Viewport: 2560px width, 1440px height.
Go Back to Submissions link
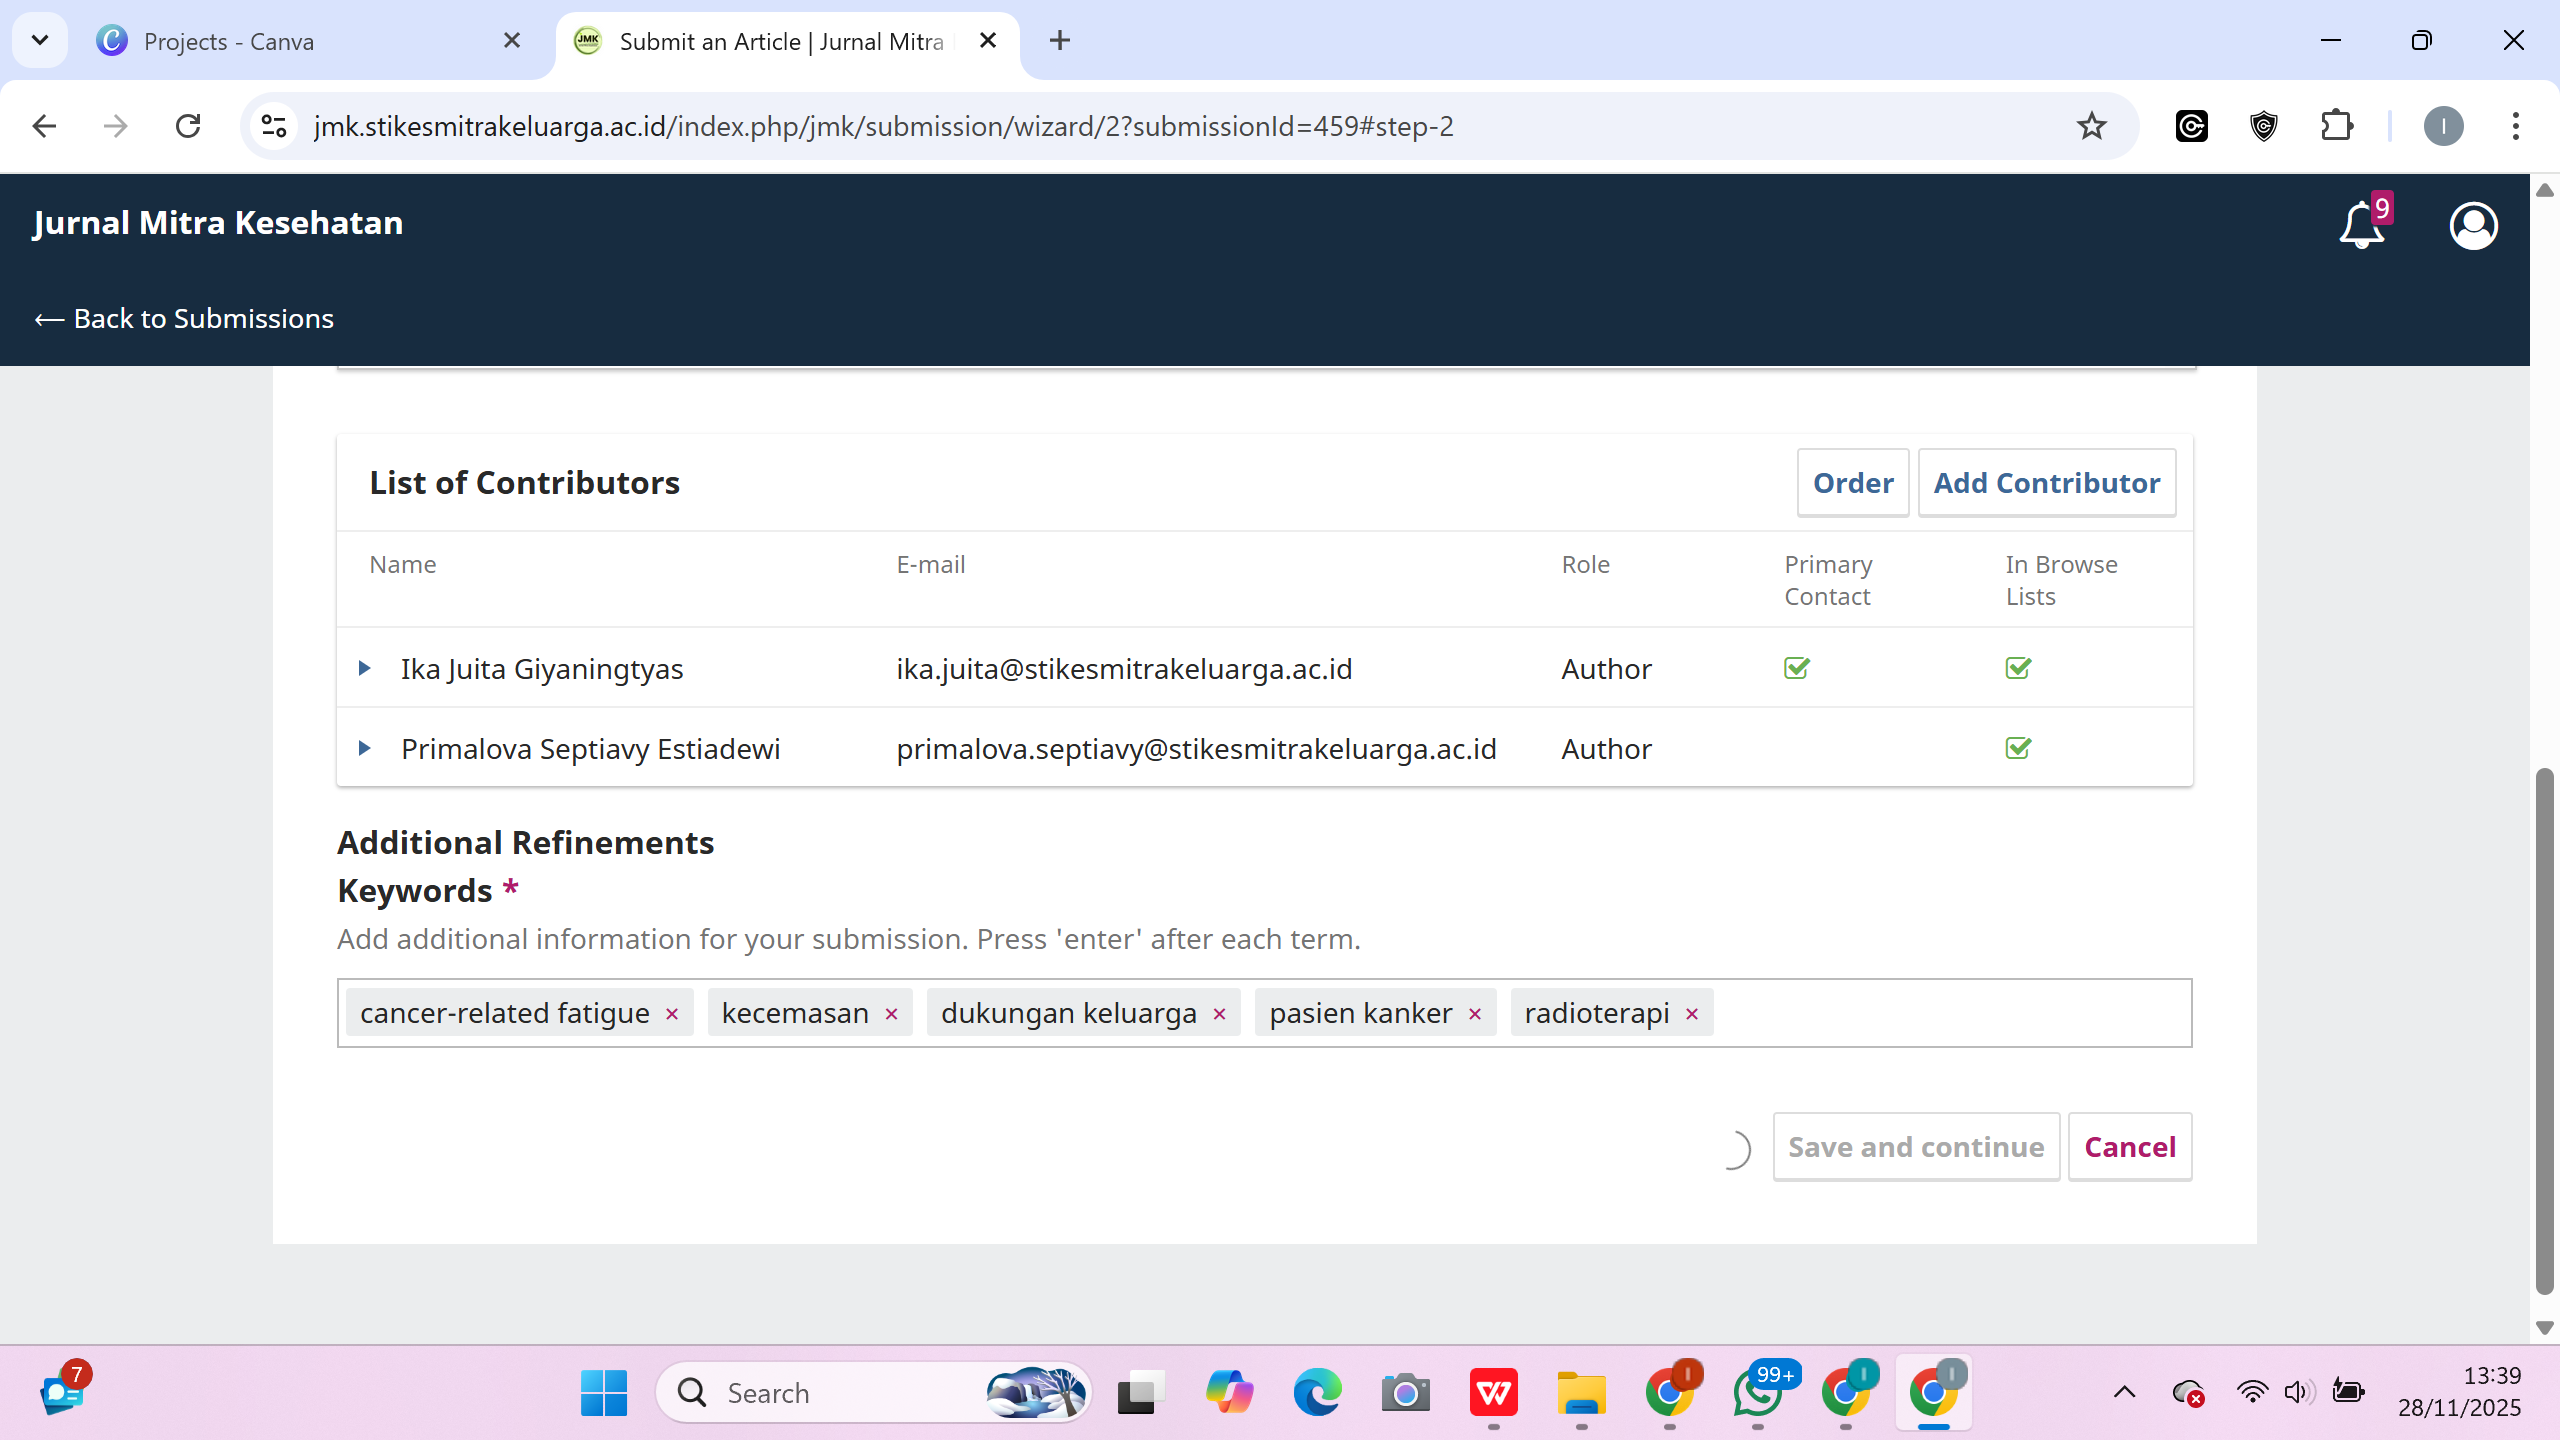184,318
